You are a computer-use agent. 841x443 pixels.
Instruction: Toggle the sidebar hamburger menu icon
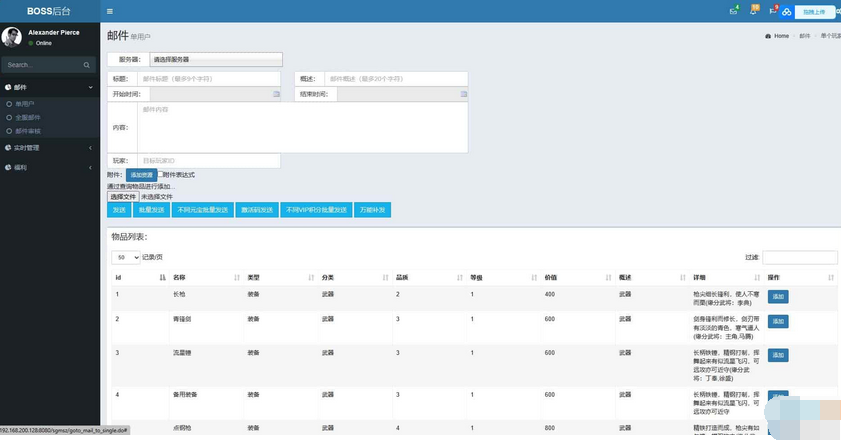pos(110,11)
